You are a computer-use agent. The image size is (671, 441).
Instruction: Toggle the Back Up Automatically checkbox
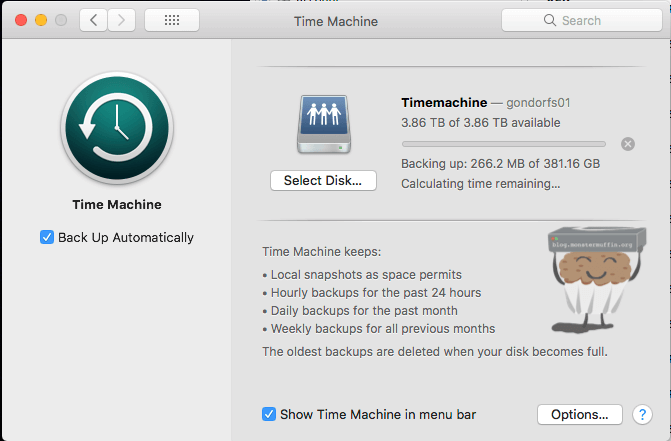[x=47, y=238]
